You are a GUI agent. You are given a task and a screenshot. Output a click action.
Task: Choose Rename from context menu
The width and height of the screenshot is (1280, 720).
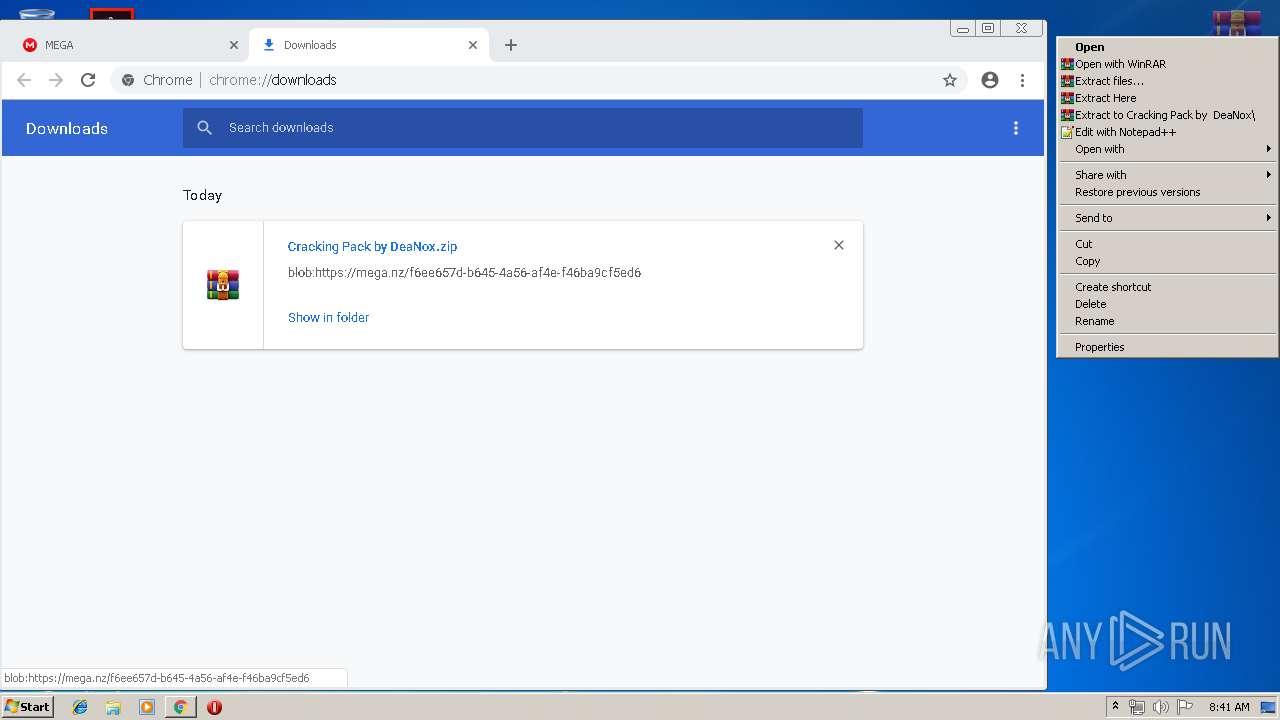[x=1167, y=321]
